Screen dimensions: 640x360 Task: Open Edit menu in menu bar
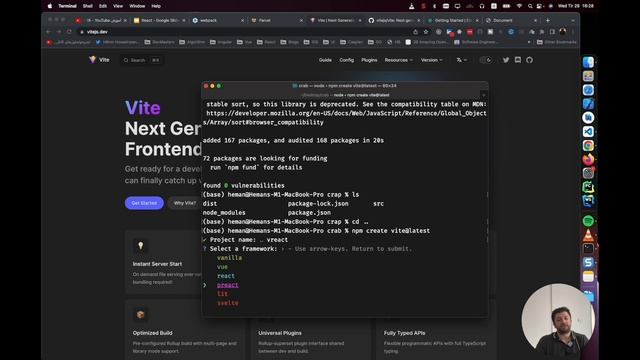tap(103, 6)
